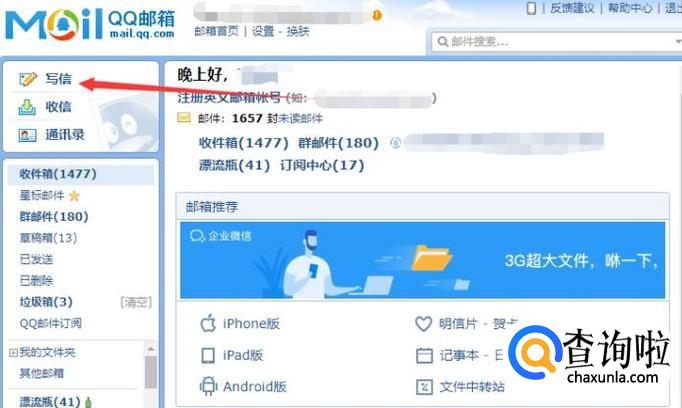Click the heart icon beside 明信片
The width and height of the screenshot is (682, 408).
(423, 324)
